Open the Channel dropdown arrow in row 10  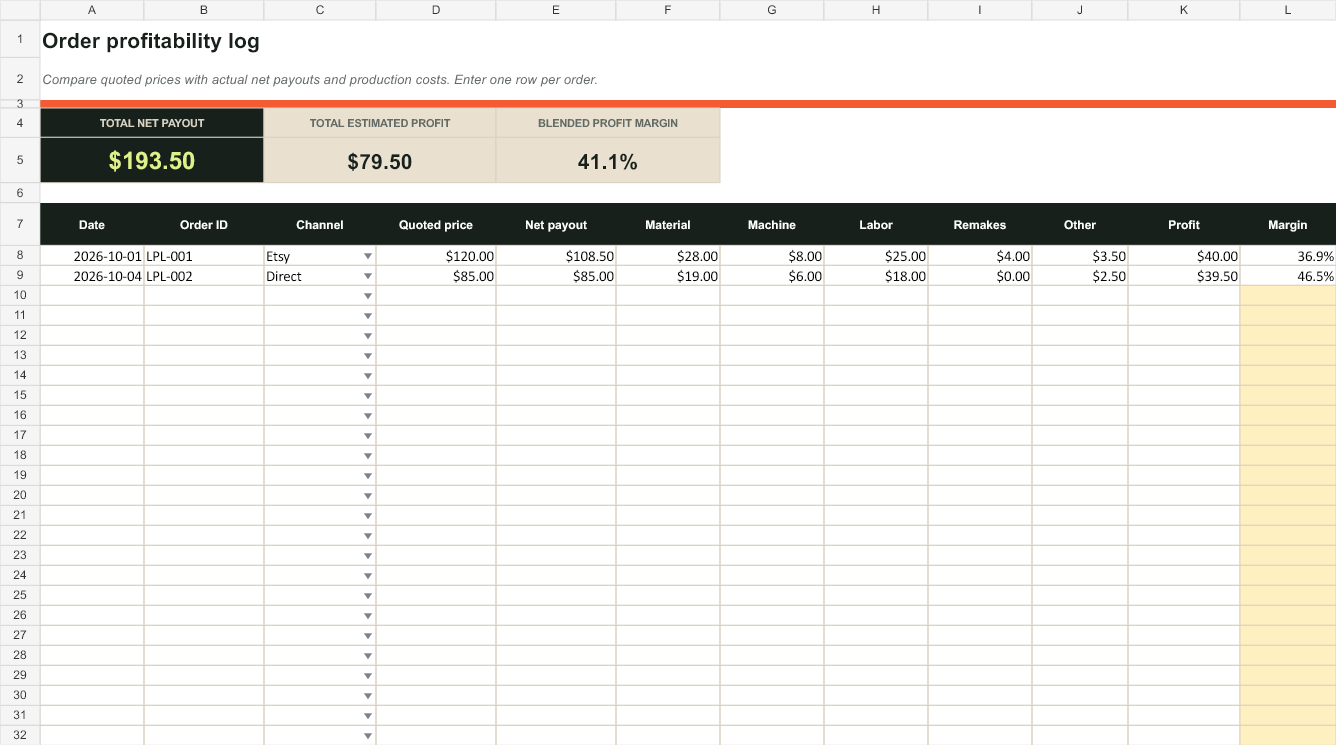[368, 296]
